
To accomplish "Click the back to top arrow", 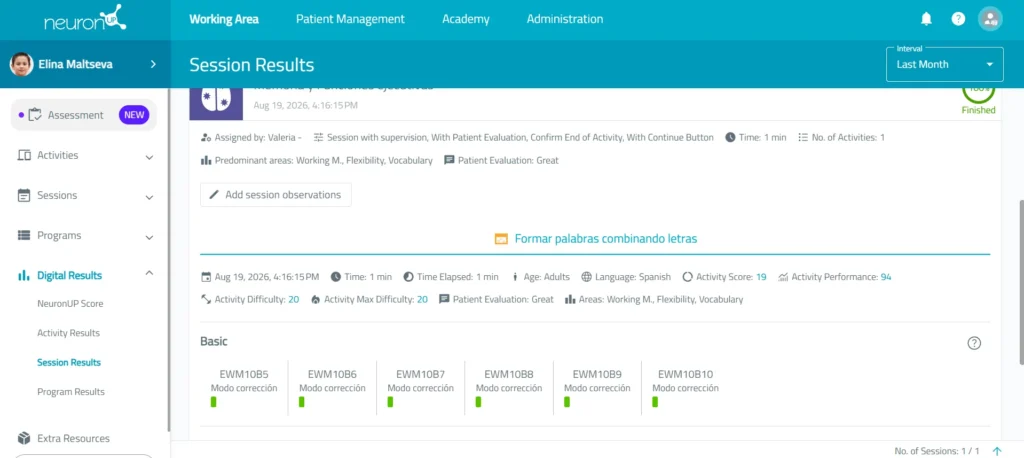I will pos(997,451).
